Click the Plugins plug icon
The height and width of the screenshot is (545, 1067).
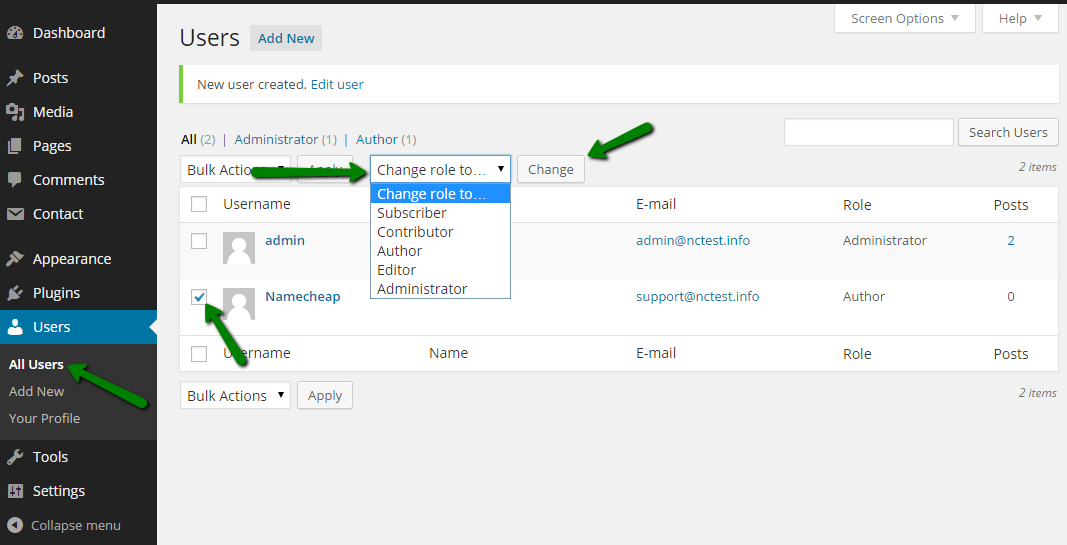point(15,293)
